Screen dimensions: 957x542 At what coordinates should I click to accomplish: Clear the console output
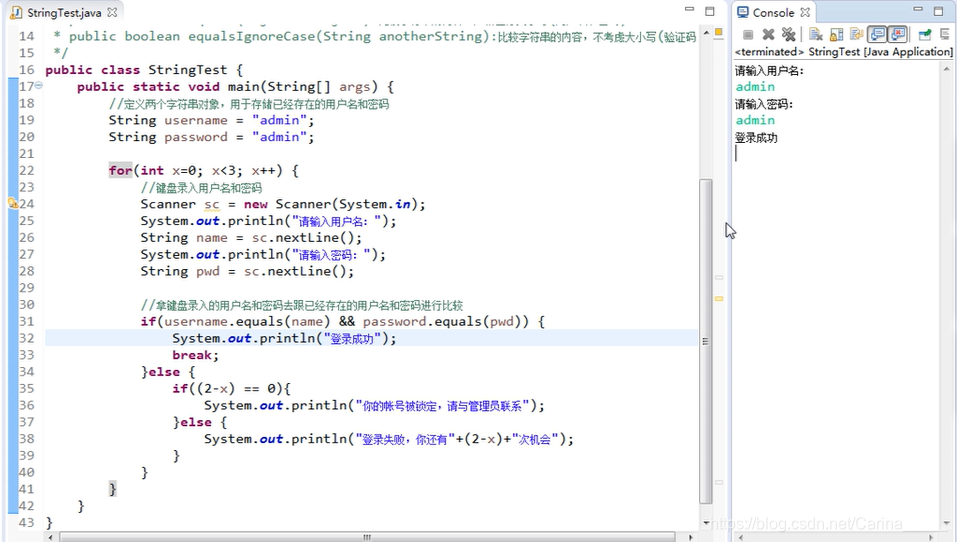815,35
